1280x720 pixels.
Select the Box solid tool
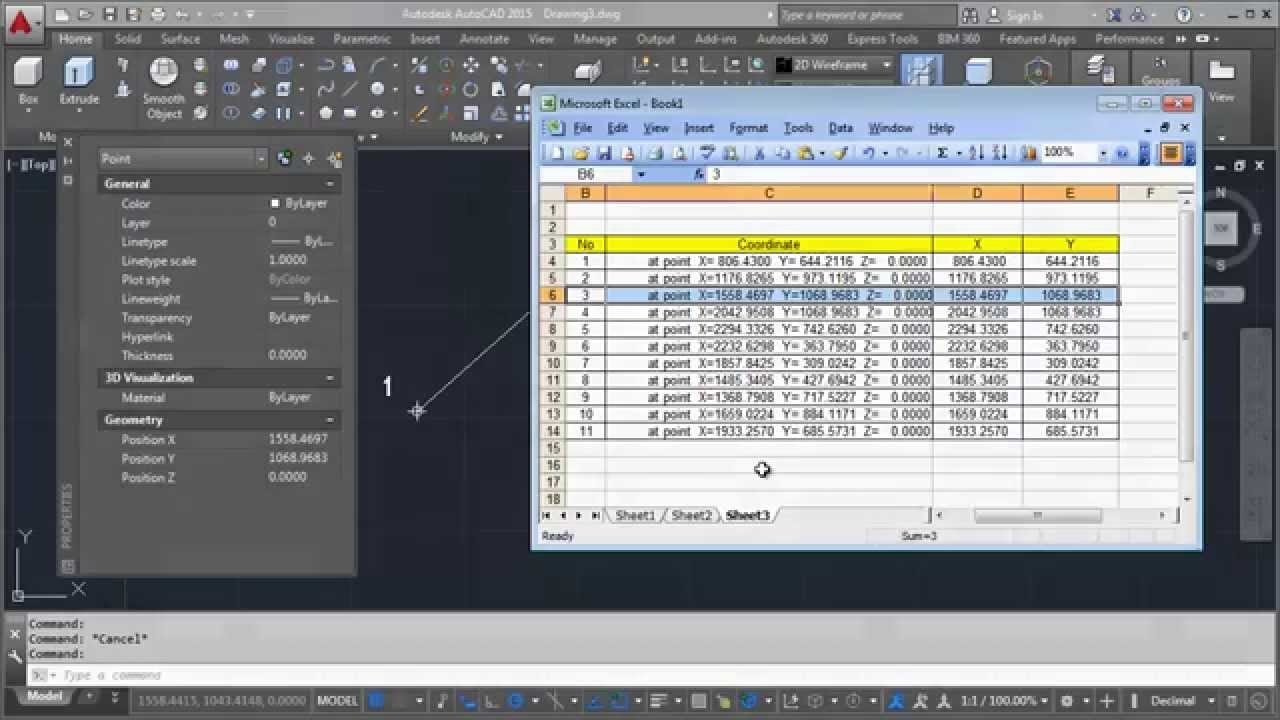(29, 81)
